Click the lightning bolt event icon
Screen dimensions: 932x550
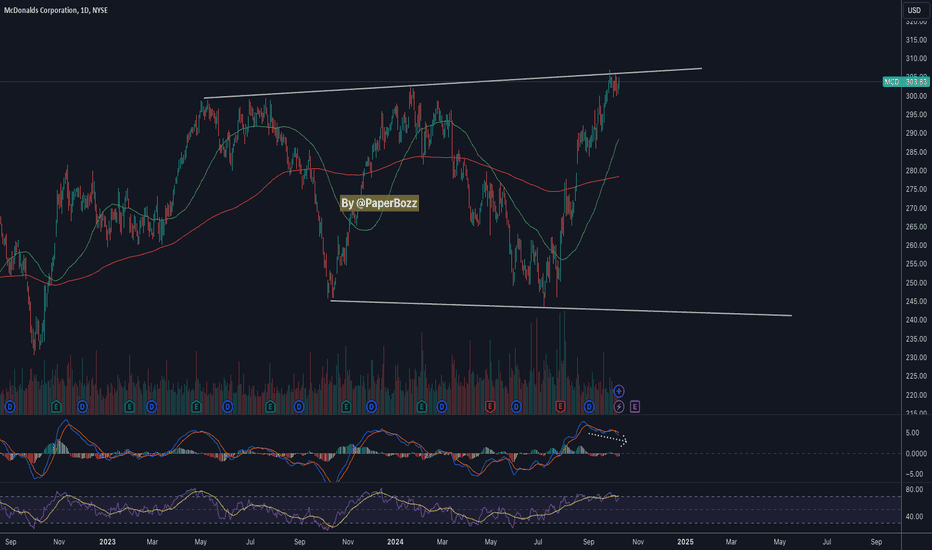619,407
